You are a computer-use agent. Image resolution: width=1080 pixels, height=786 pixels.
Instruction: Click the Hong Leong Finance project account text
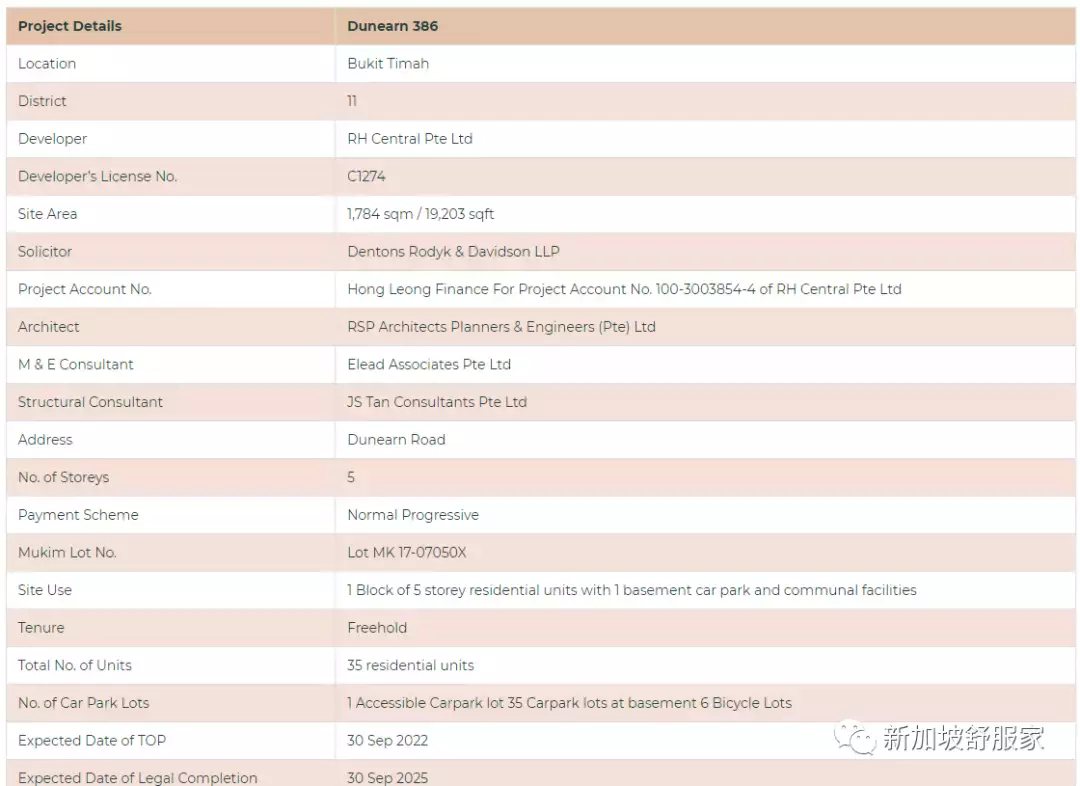[x=624, y=289]
